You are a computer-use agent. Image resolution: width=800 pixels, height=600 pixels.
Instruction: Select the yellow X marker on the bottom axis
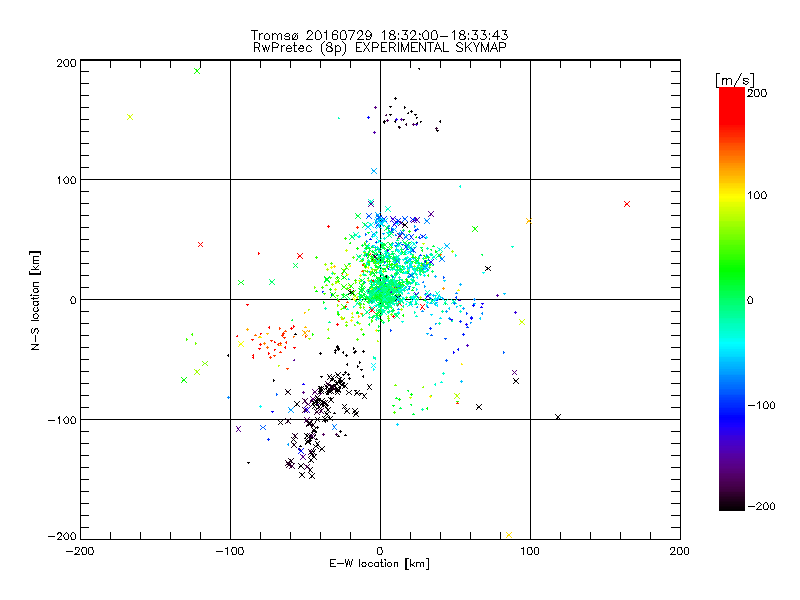[x=509, y=535]
